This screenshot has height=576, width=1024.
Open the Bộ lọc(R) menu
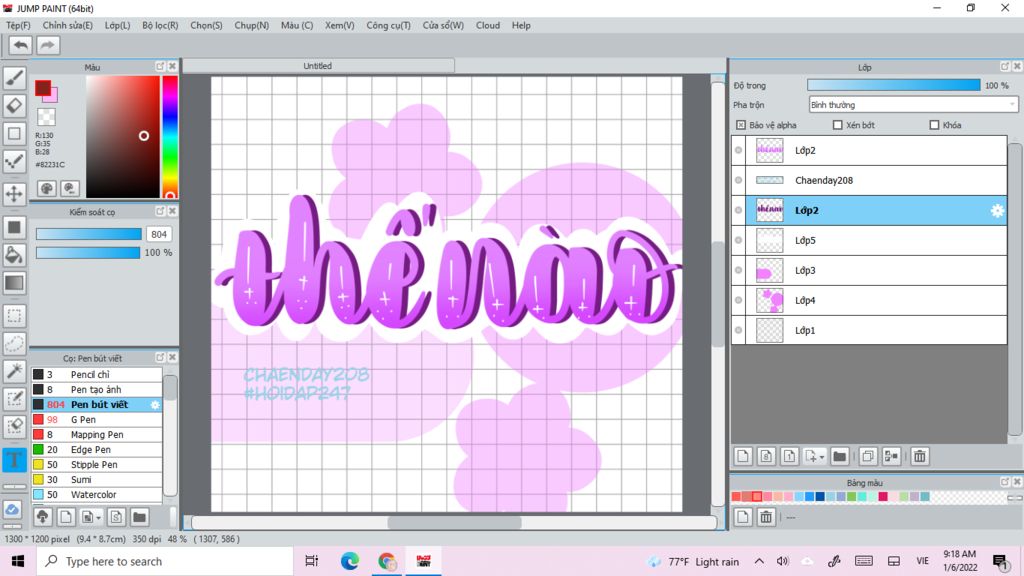(160, 25)
